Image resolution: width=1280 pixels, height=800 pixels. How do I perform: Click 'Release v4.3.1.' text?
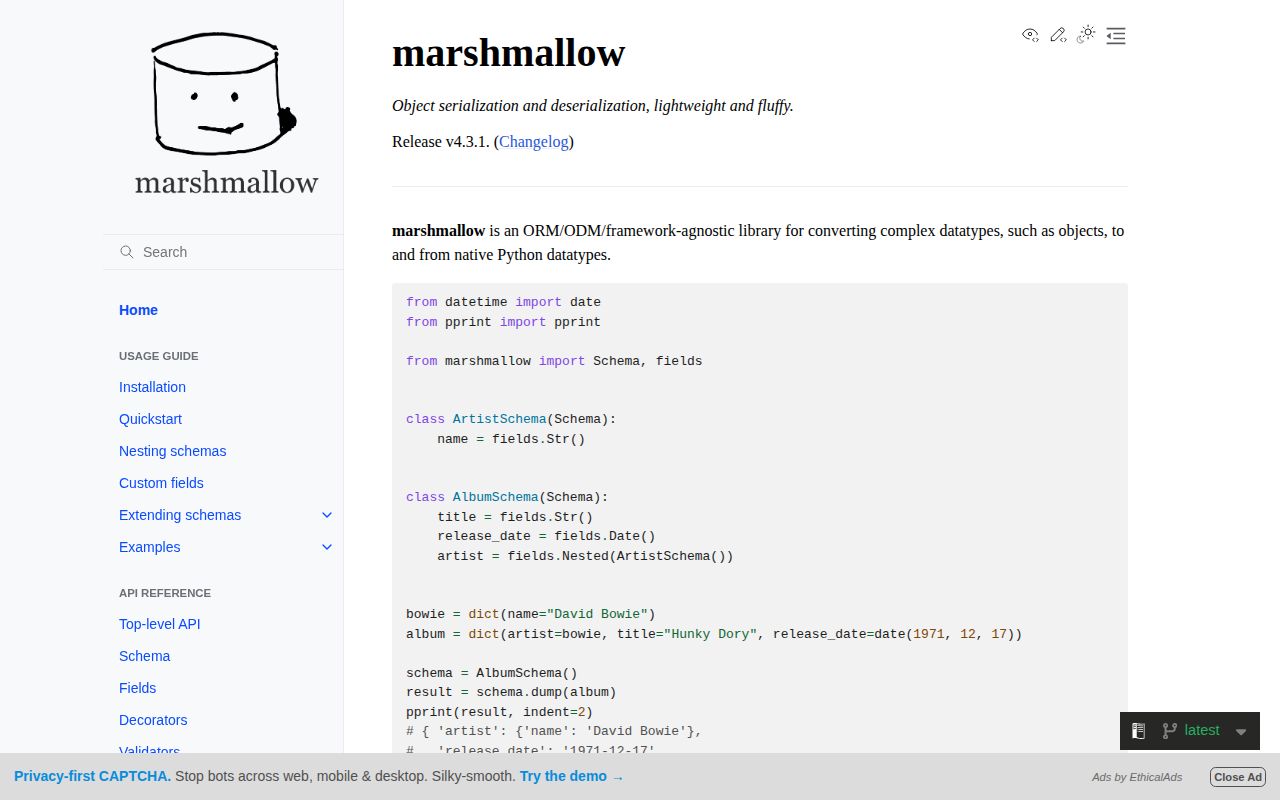pos(441,141)
